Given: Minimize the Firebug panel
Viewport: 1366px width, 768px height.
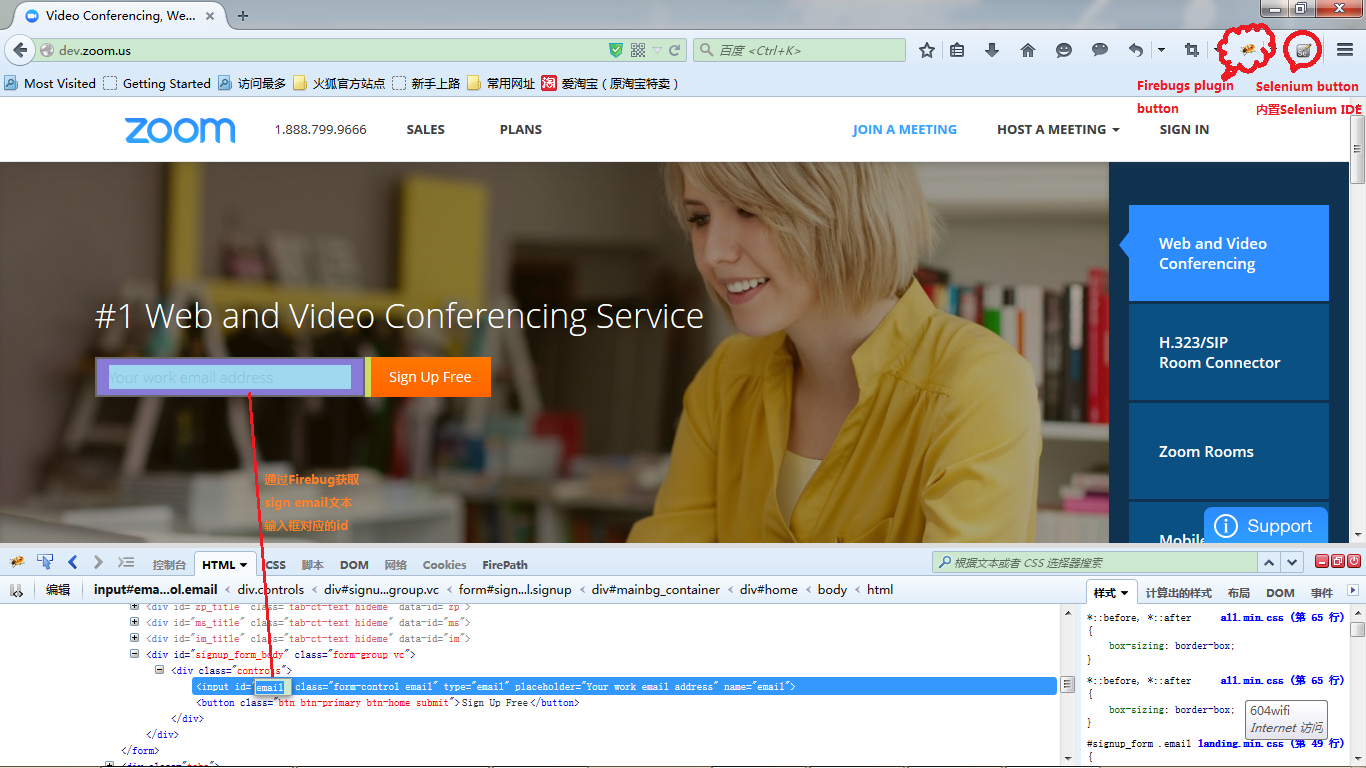Looking at the screenshot, I should pyautogui.click(x=1322, y=562).
